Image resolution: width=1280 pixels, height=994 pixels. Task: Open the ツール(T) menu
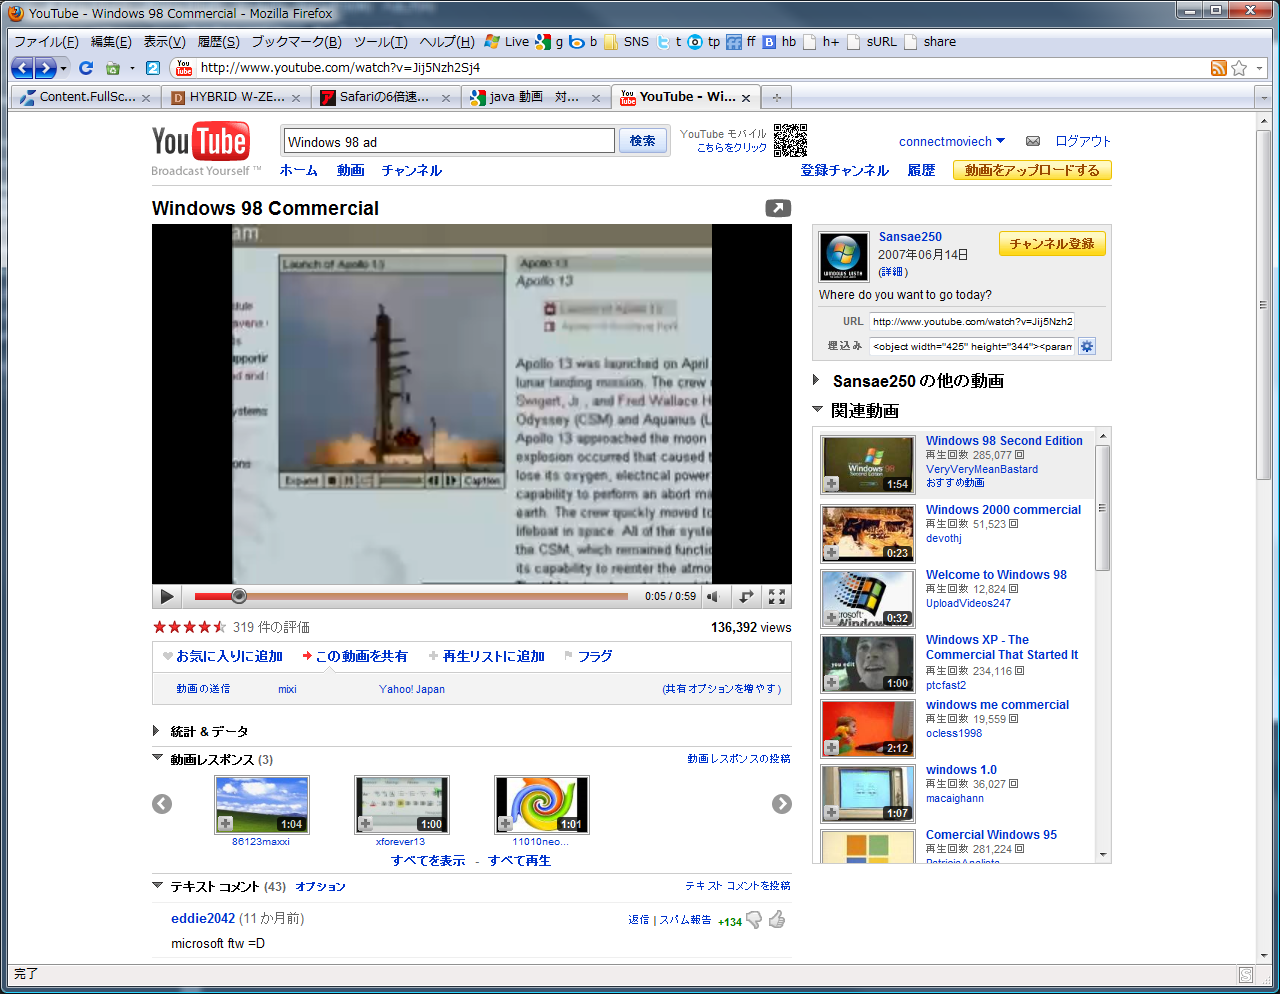pyautogui.click(x=380, y=42)
